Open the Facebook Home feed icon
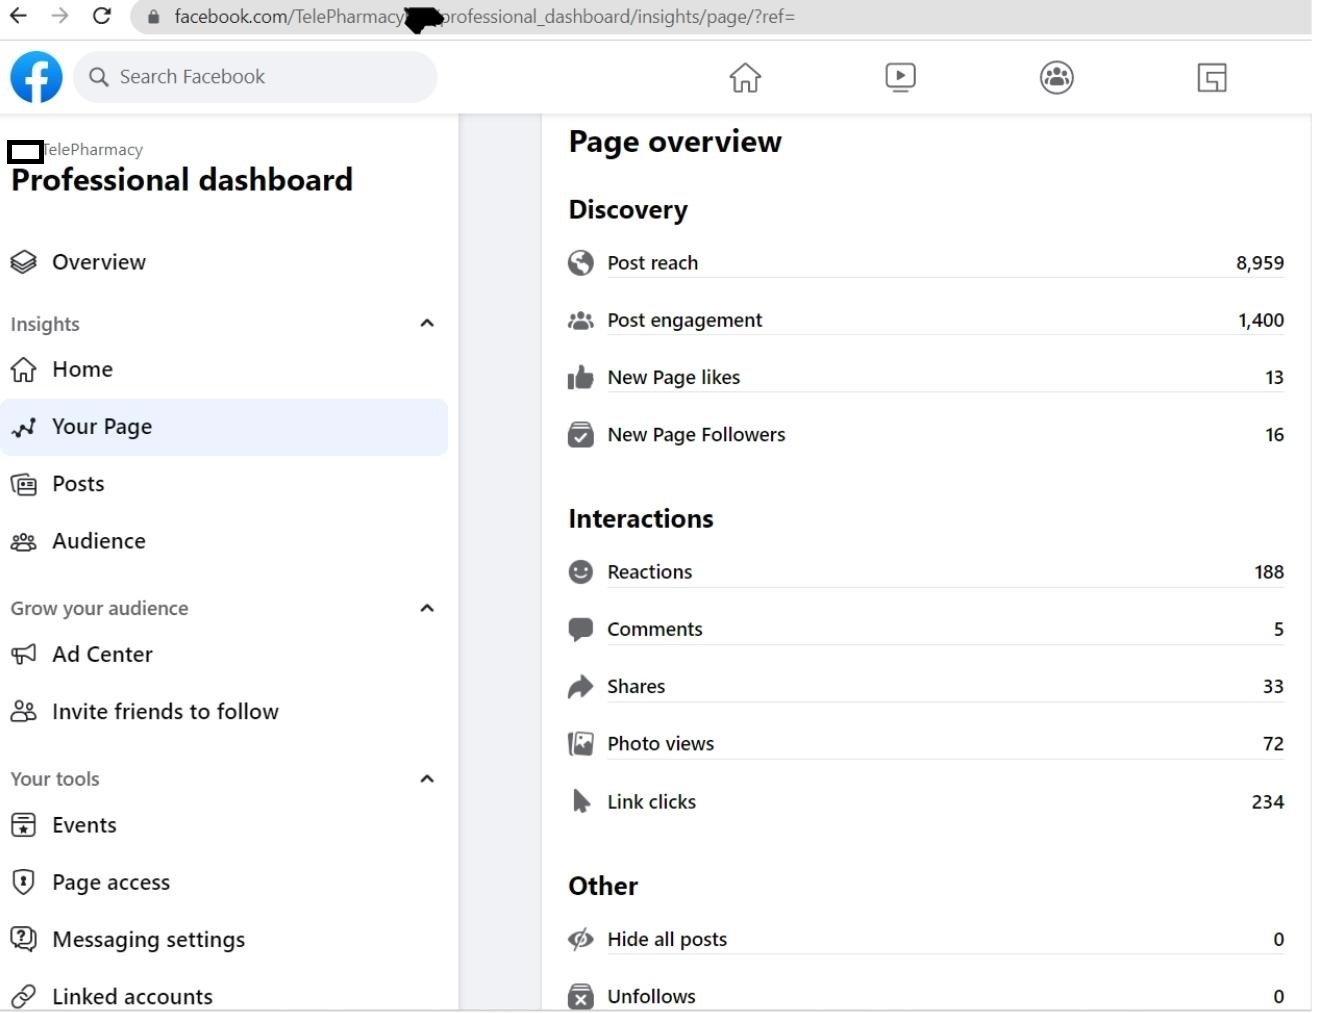Viewport: 1320px width, 1013px height. [x=745, y=77]
